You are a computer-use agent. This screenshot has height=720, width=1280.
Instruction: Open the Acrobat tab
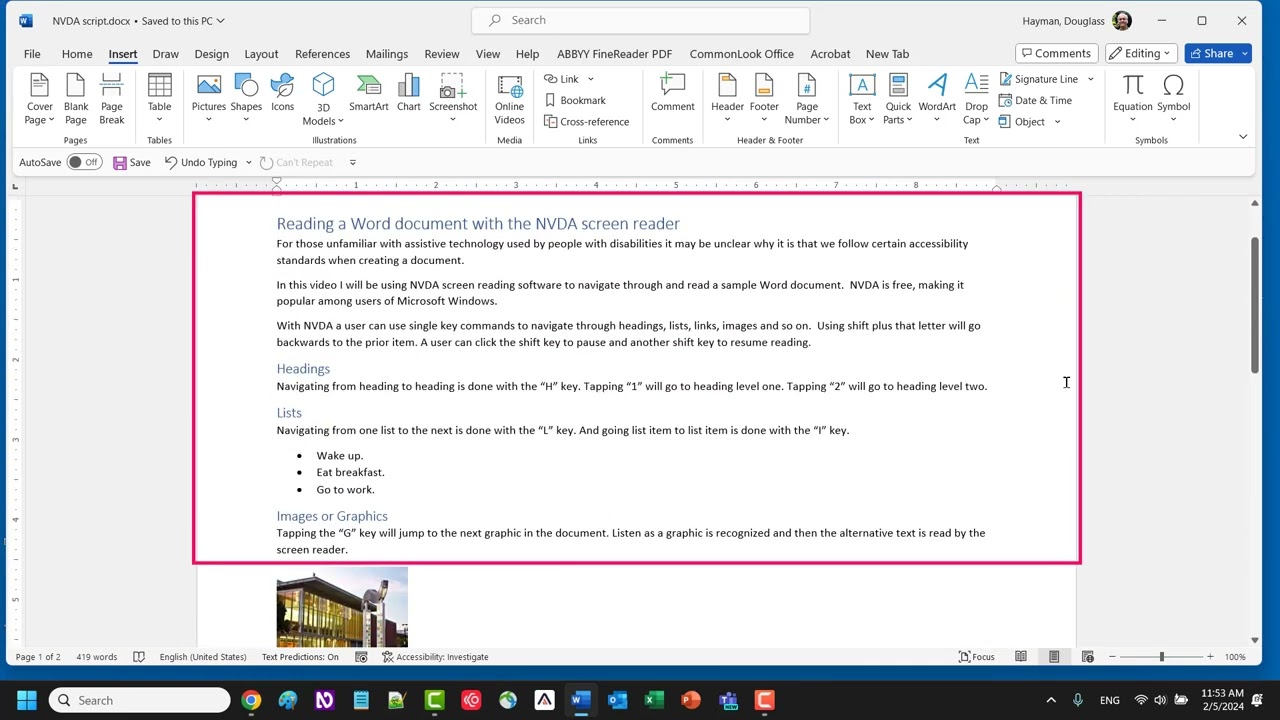[830, 54]
